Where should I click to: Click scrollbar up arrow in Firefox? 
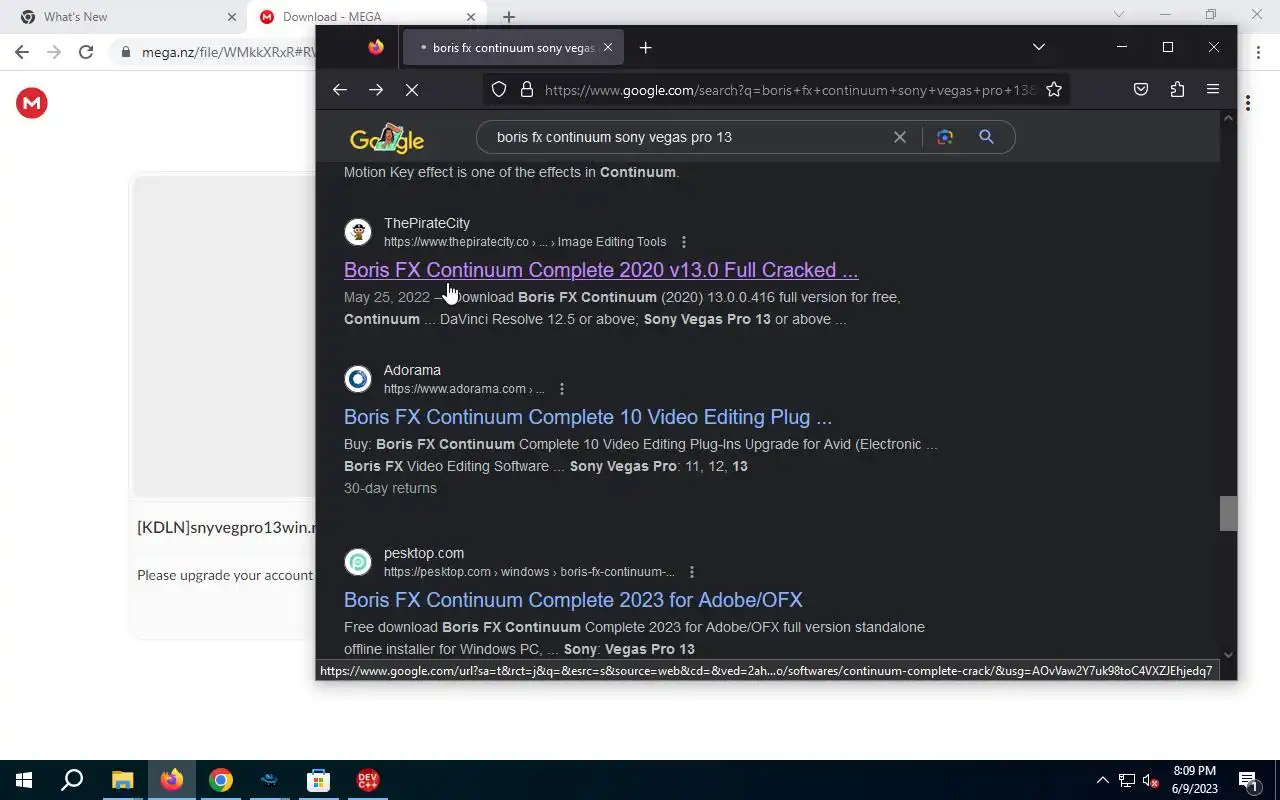coord(1228,118)
